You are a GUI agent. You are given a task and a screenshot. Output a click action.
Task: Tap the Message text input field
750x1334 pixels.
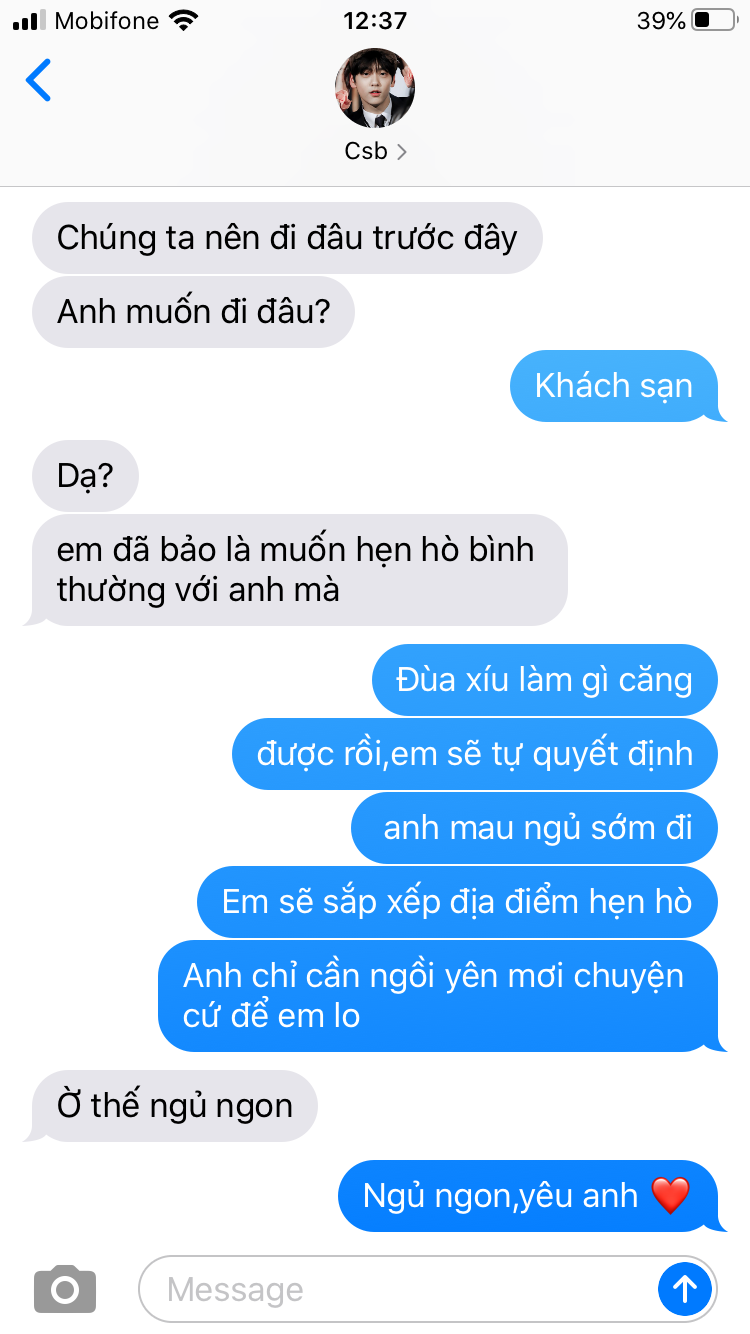click(x=398, y=1289)
